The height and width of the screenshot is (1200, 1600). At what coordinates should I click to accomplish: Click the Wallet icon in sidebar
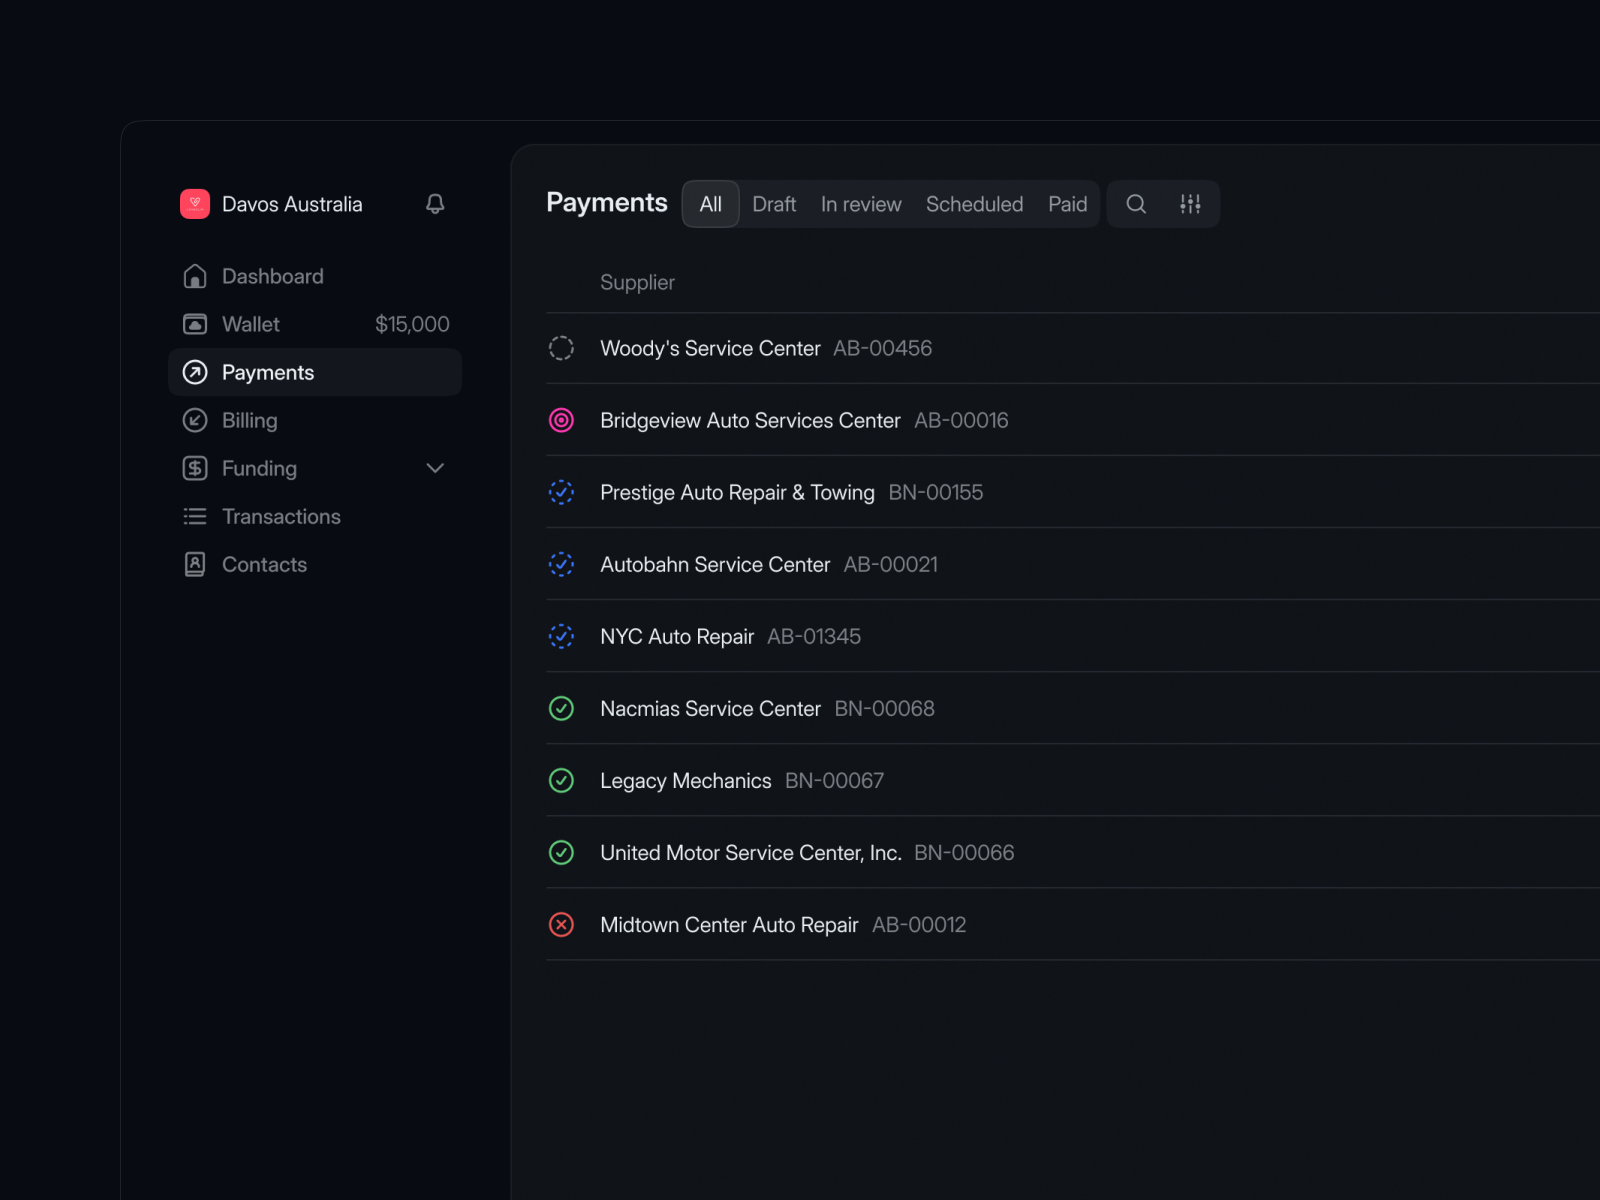pos(195,324)
